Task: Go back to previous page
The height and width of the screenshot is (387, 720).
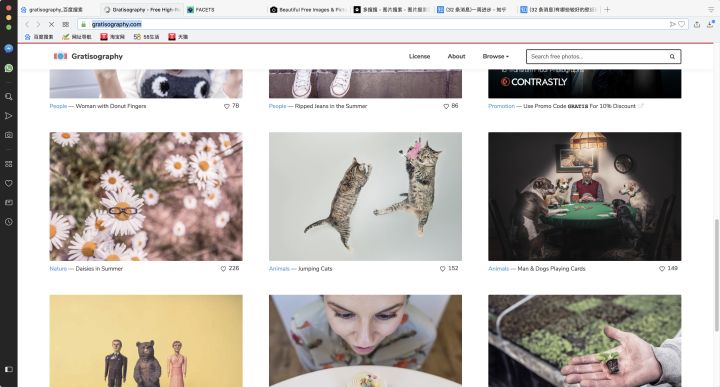Action: tap(27, 24)
